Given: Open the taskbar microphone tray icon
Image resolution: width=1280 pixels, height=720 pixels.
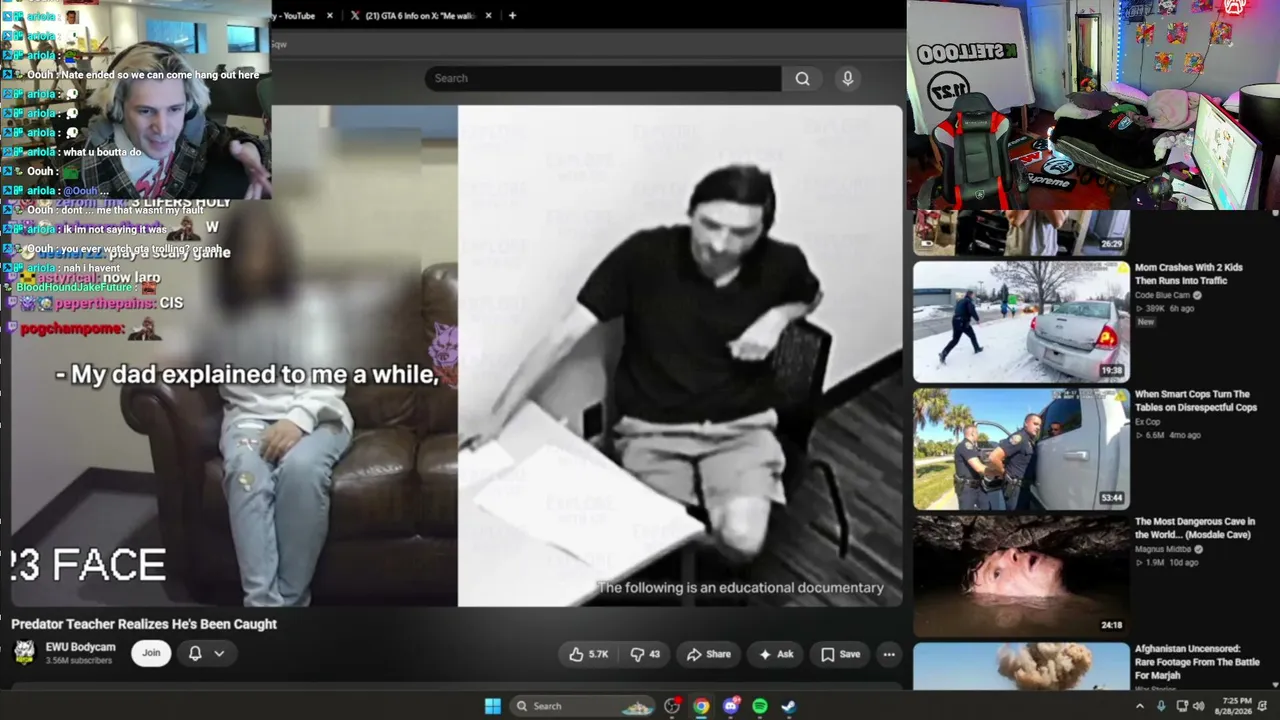Looking at the screenshot, I should click(1161, 706).
